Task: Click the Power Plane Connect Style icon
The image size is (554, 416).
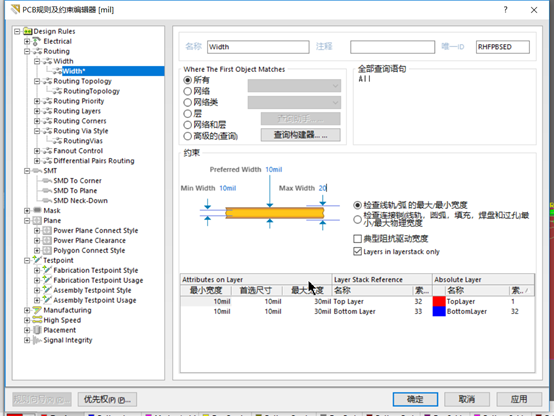Action: (x=47, y=230)
